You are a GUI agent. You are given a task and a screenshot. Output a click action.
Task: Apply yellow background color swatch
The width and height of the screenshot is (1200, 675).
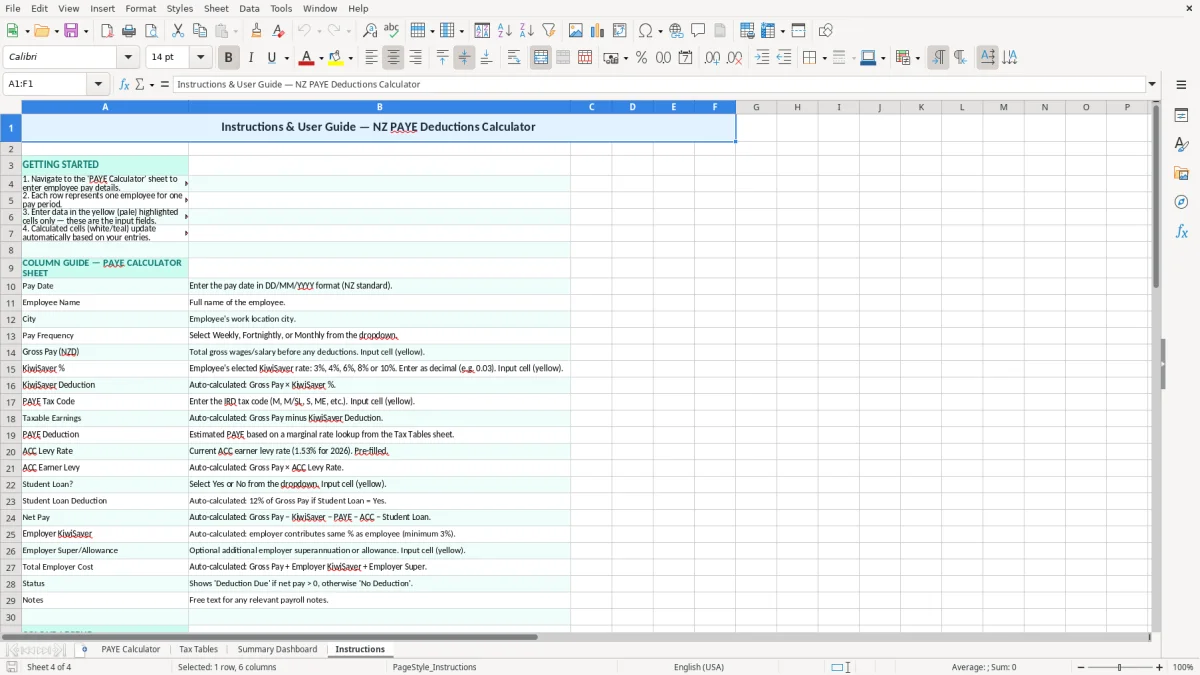[336, 58]
